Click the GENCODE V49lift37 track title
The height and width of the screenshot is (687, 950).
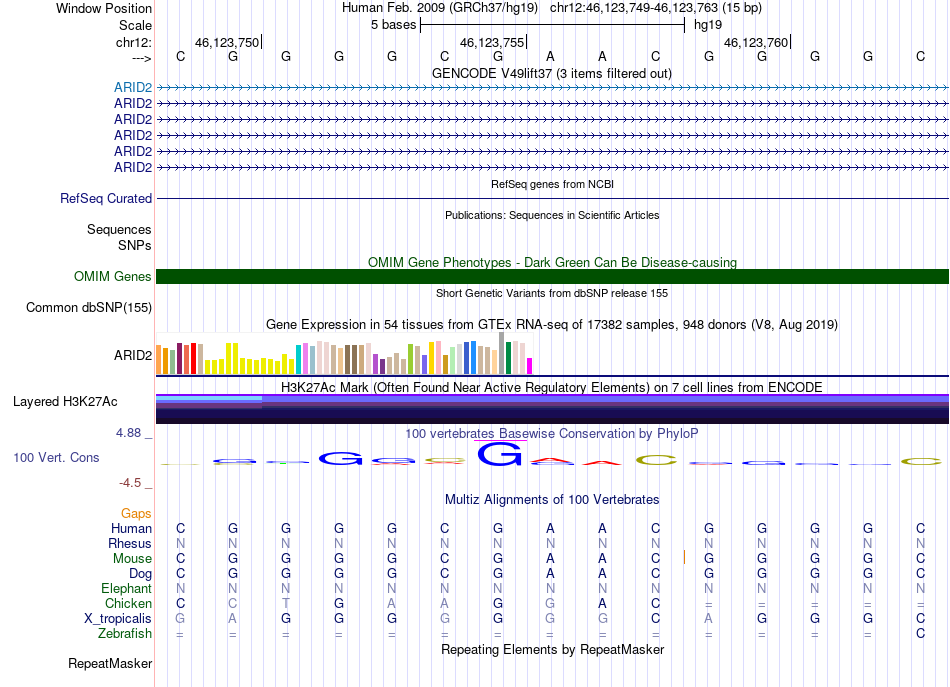tap(551, 73)
